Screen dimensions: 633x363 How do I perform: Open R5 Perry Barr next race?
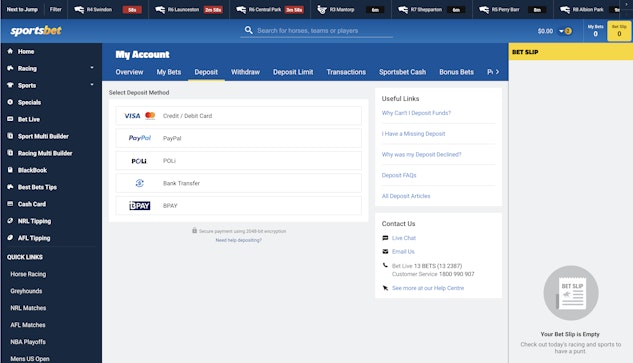513,9
